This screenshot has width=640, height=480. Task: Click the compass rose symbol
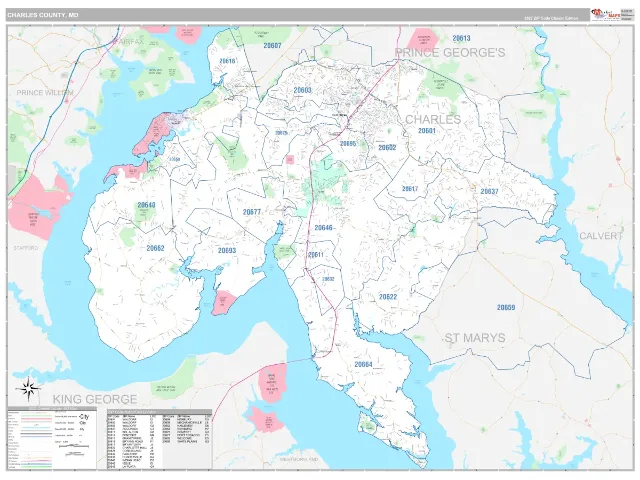29,389
